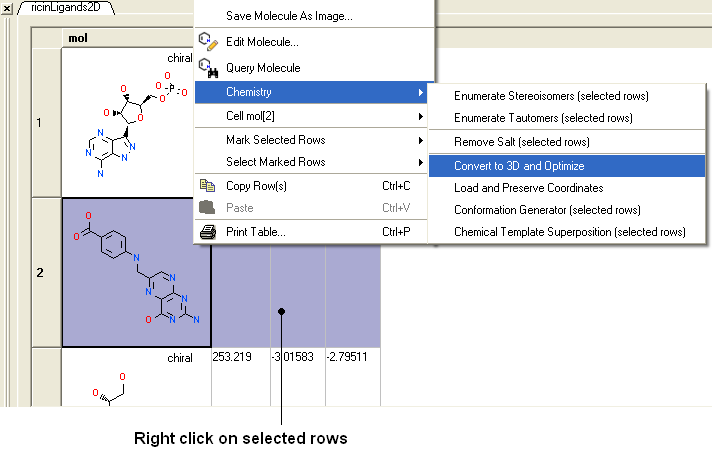Select Enumerate Tautomers for selected rows
This screenshot has width=712, height=452.
tap(542, 118)
